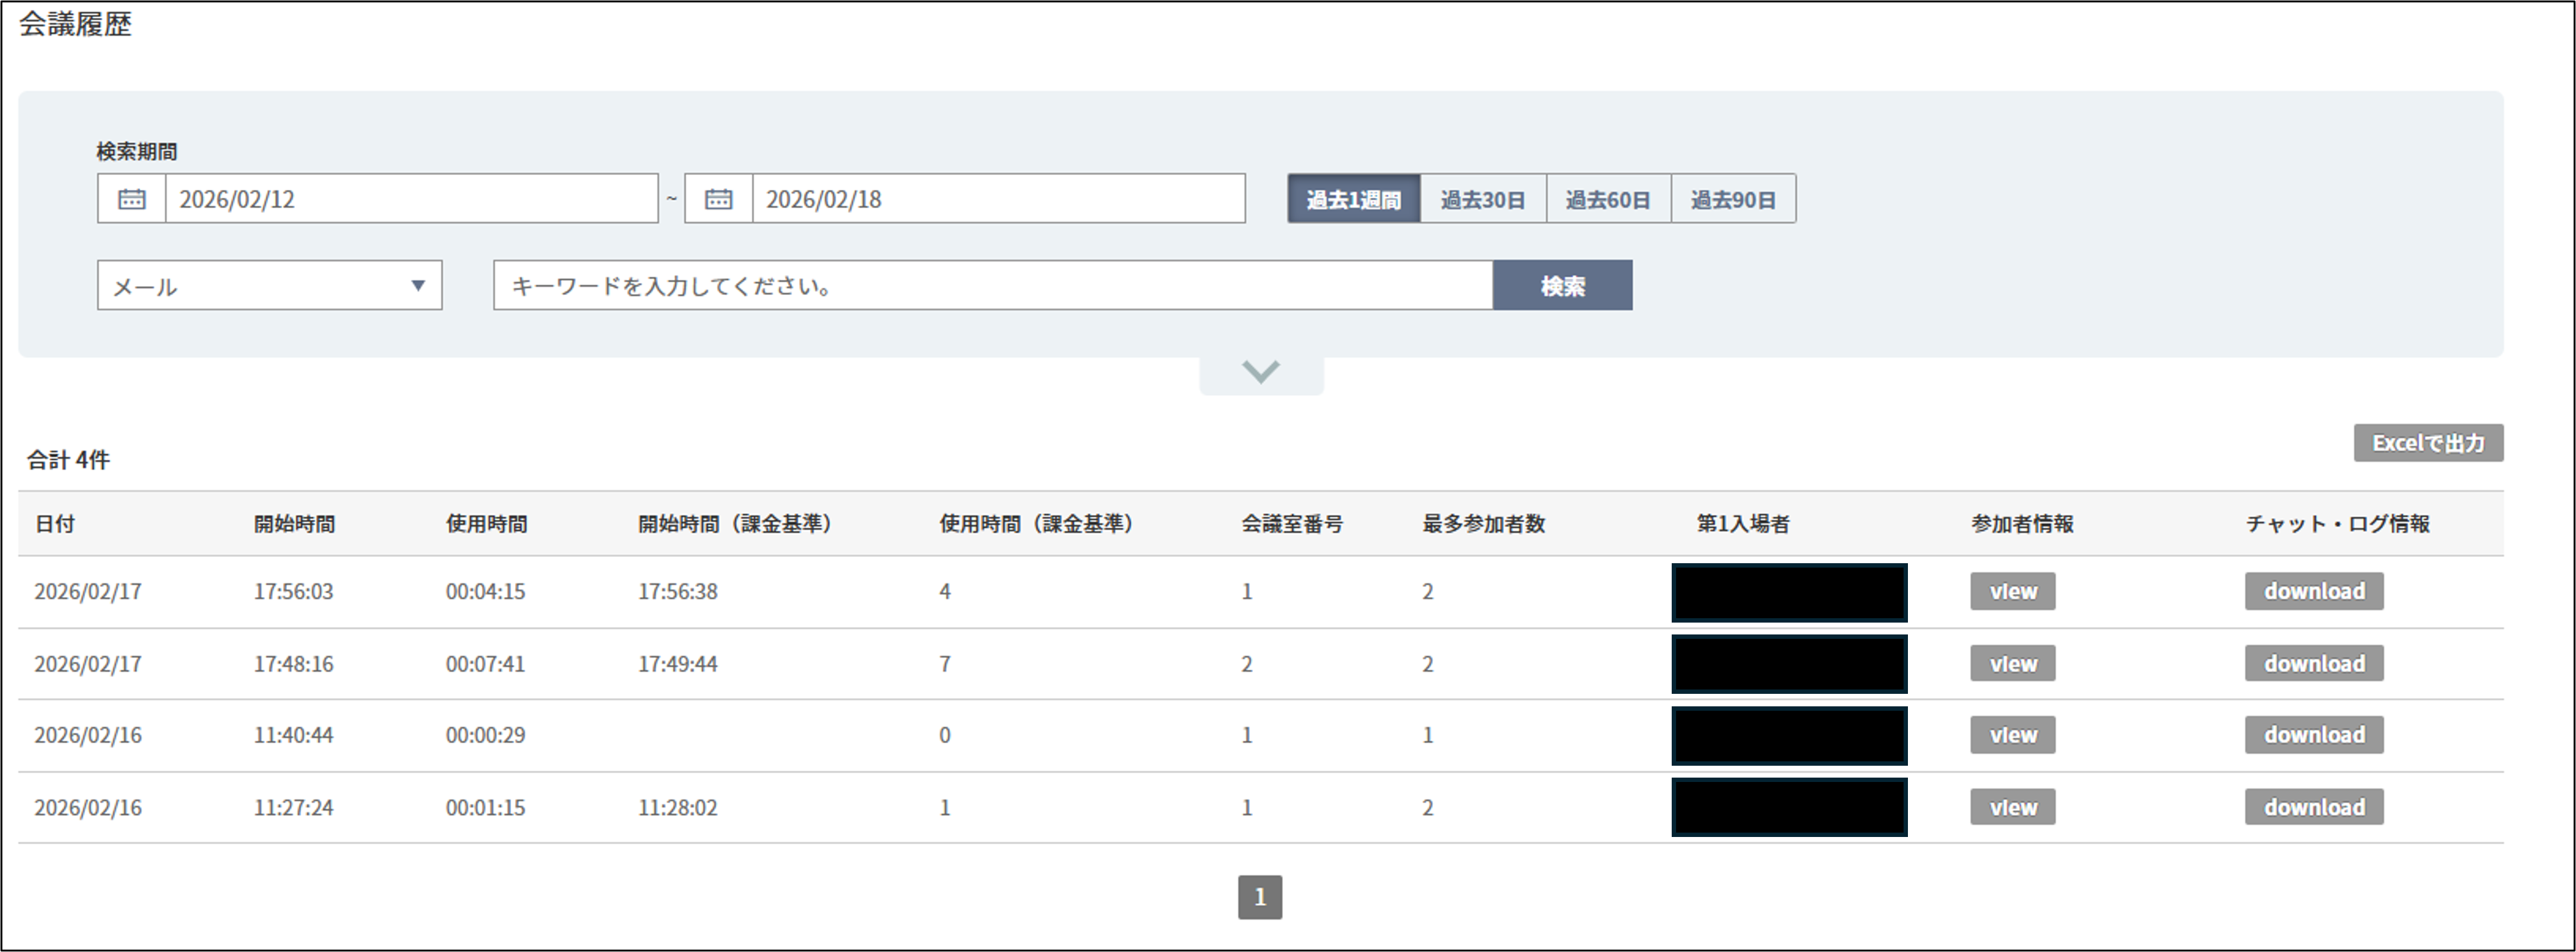Click the end date calendar icon

718,199
